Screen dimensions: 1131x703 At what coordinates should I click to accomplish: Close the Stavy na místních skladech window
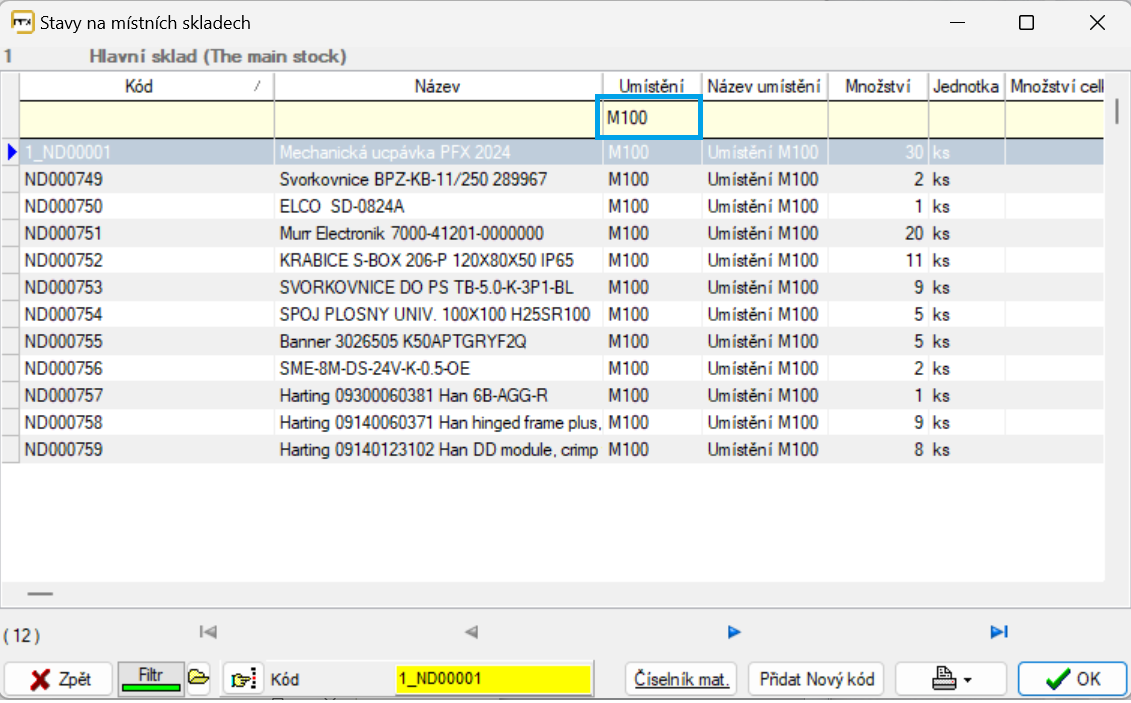tap(1096, 22)
